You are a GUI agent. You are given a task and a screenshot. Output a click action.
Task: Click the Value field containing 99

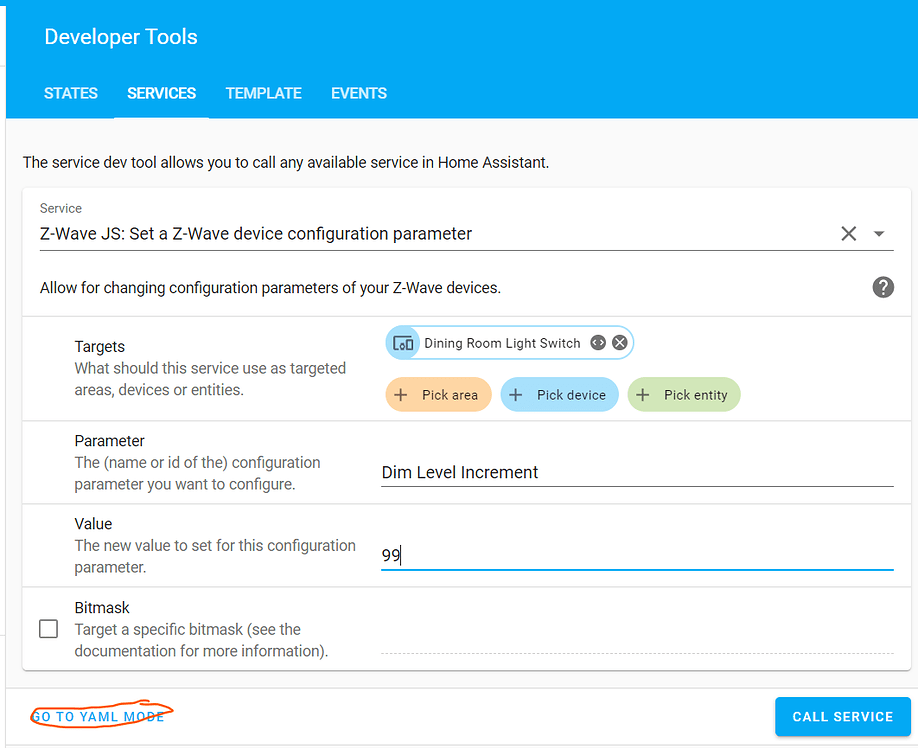637,555
